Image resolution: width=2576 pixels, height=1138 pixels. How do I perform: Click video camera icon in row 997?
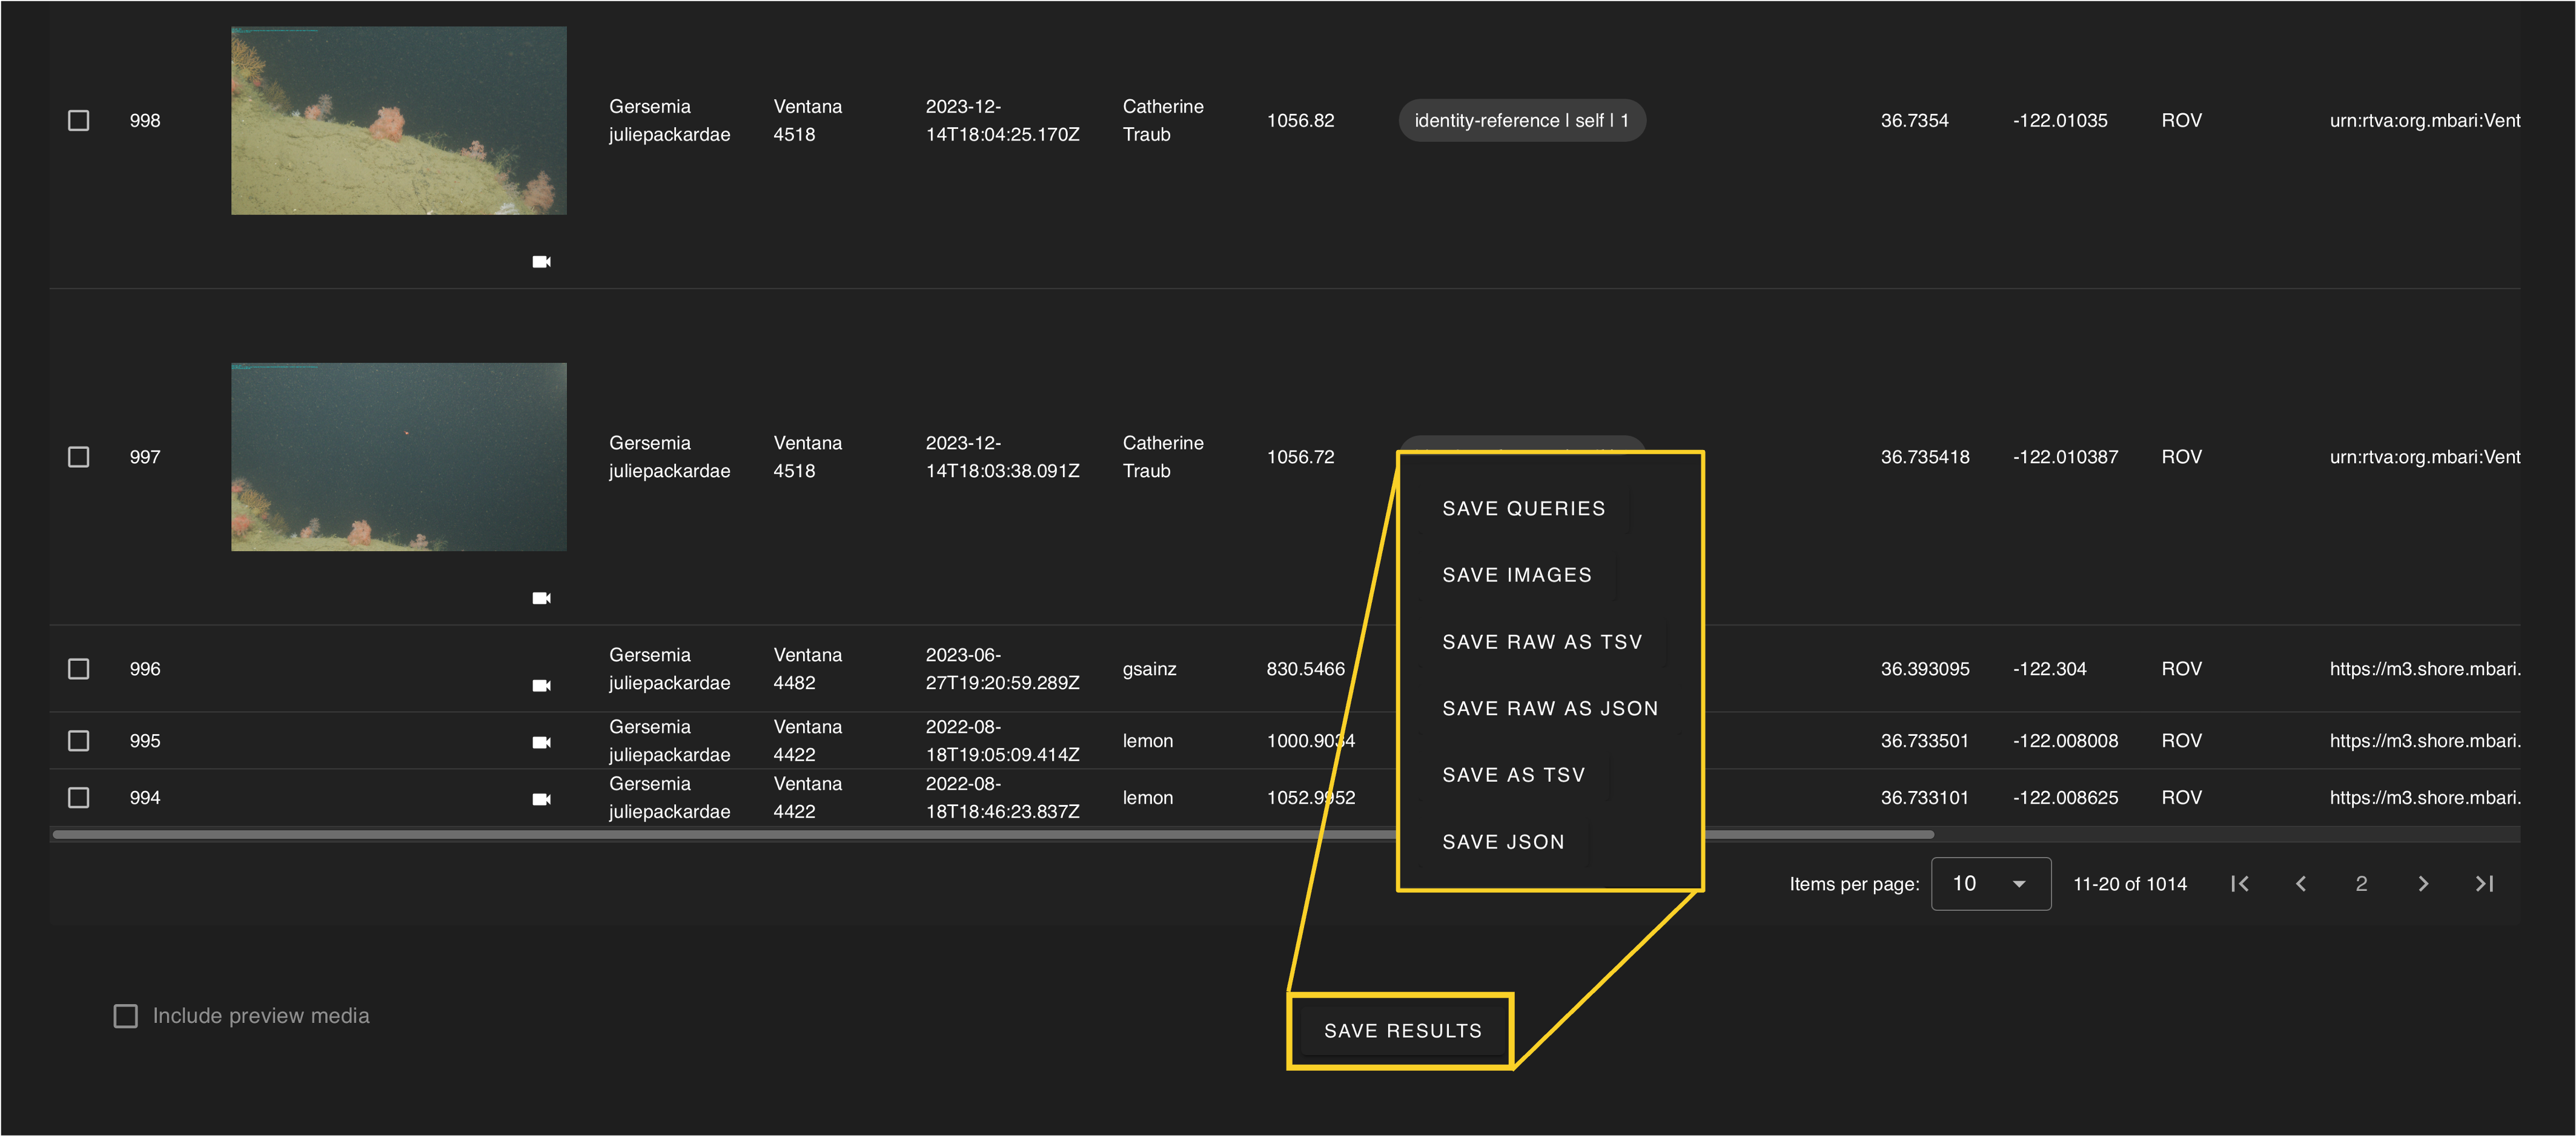click(541, 598)
